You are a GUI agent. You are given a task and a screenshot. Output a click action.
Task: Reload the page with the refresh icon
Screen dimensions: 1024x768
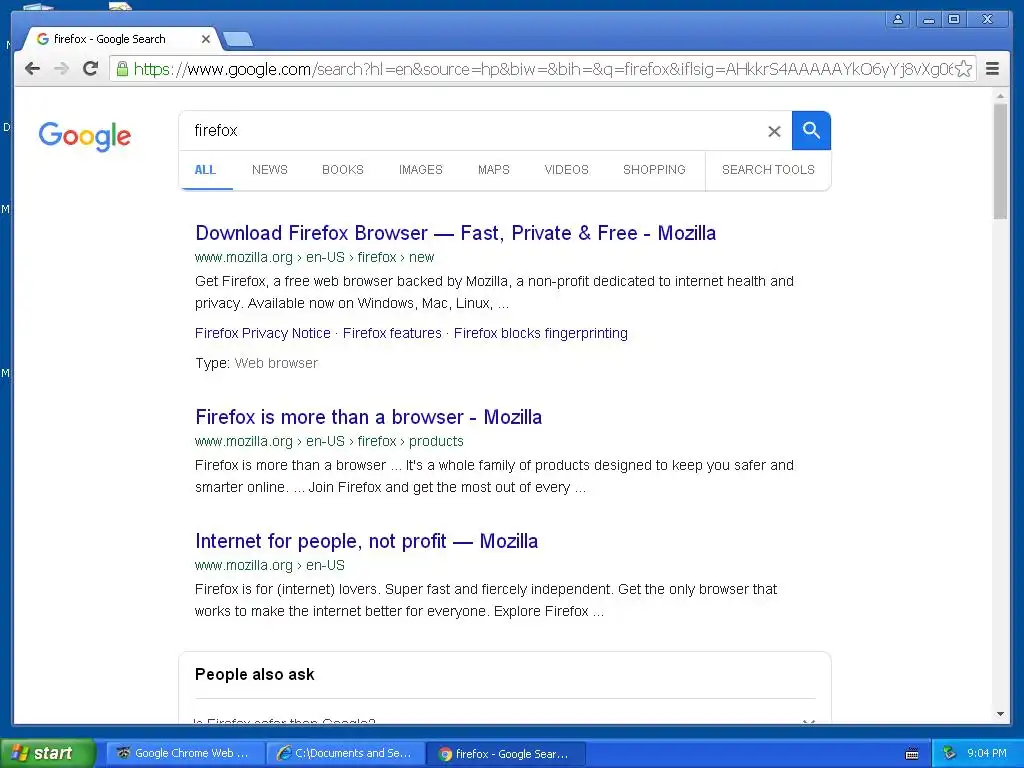(91, 69)
